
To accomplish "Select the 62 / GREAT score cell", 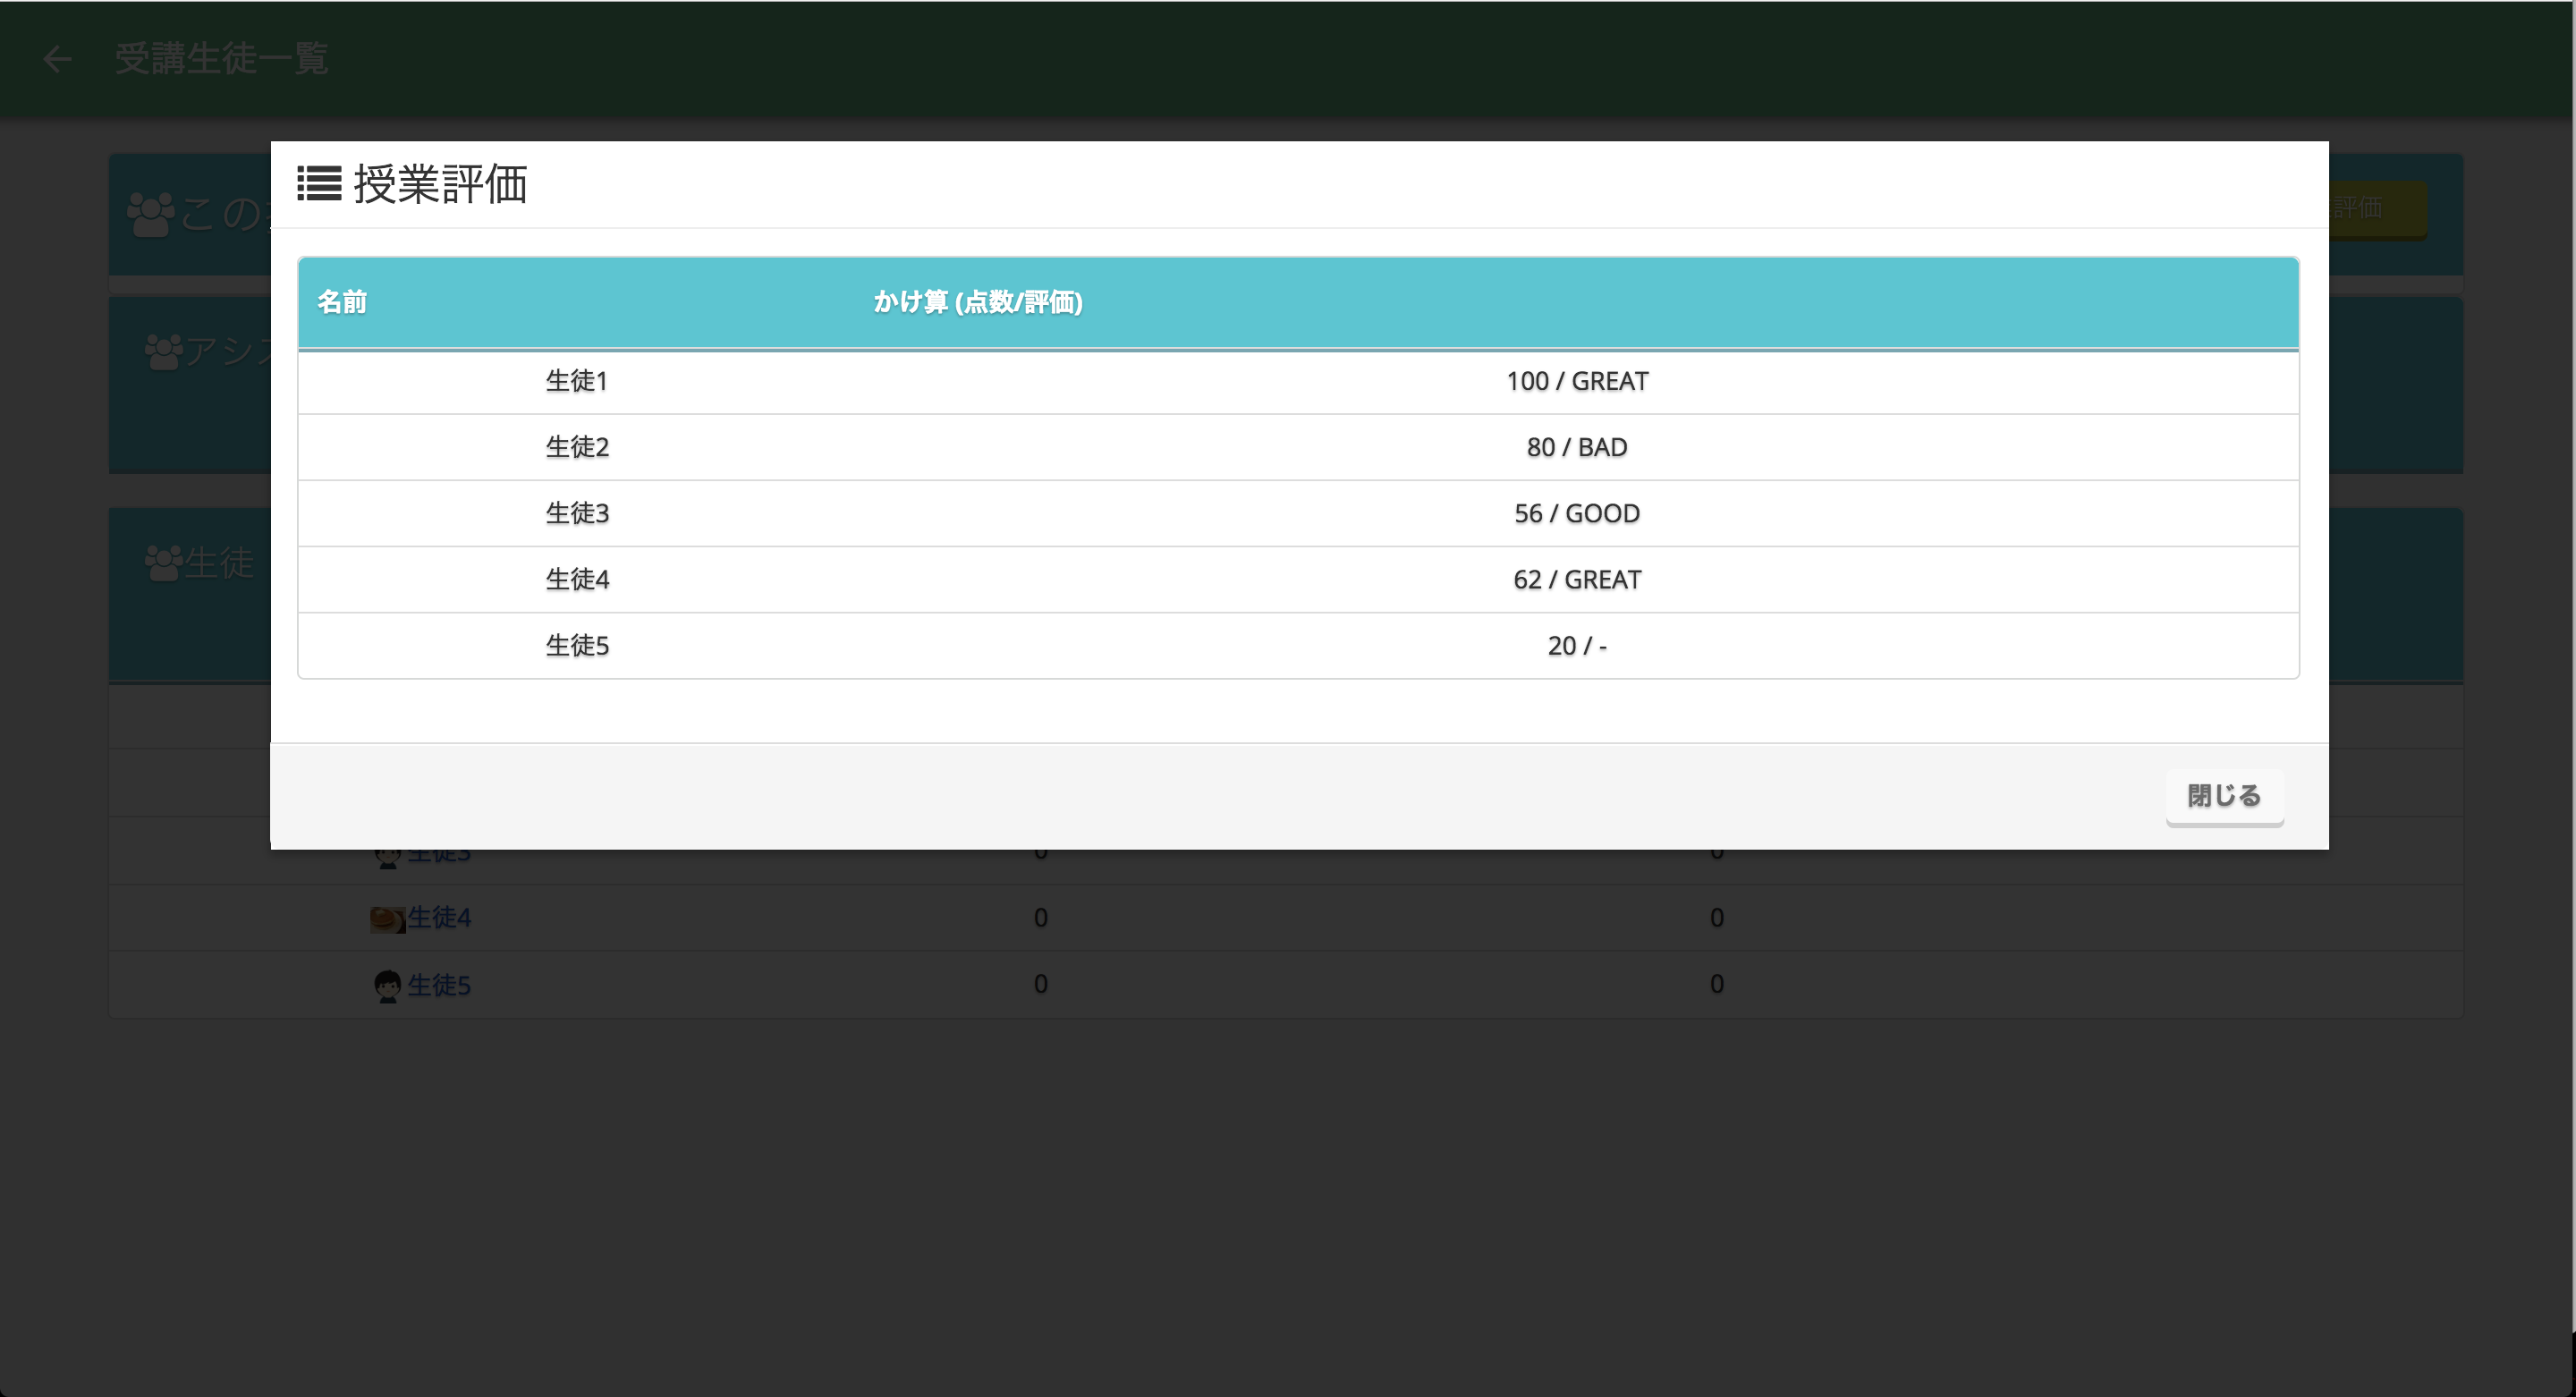I will click(x=1577, y=579).
